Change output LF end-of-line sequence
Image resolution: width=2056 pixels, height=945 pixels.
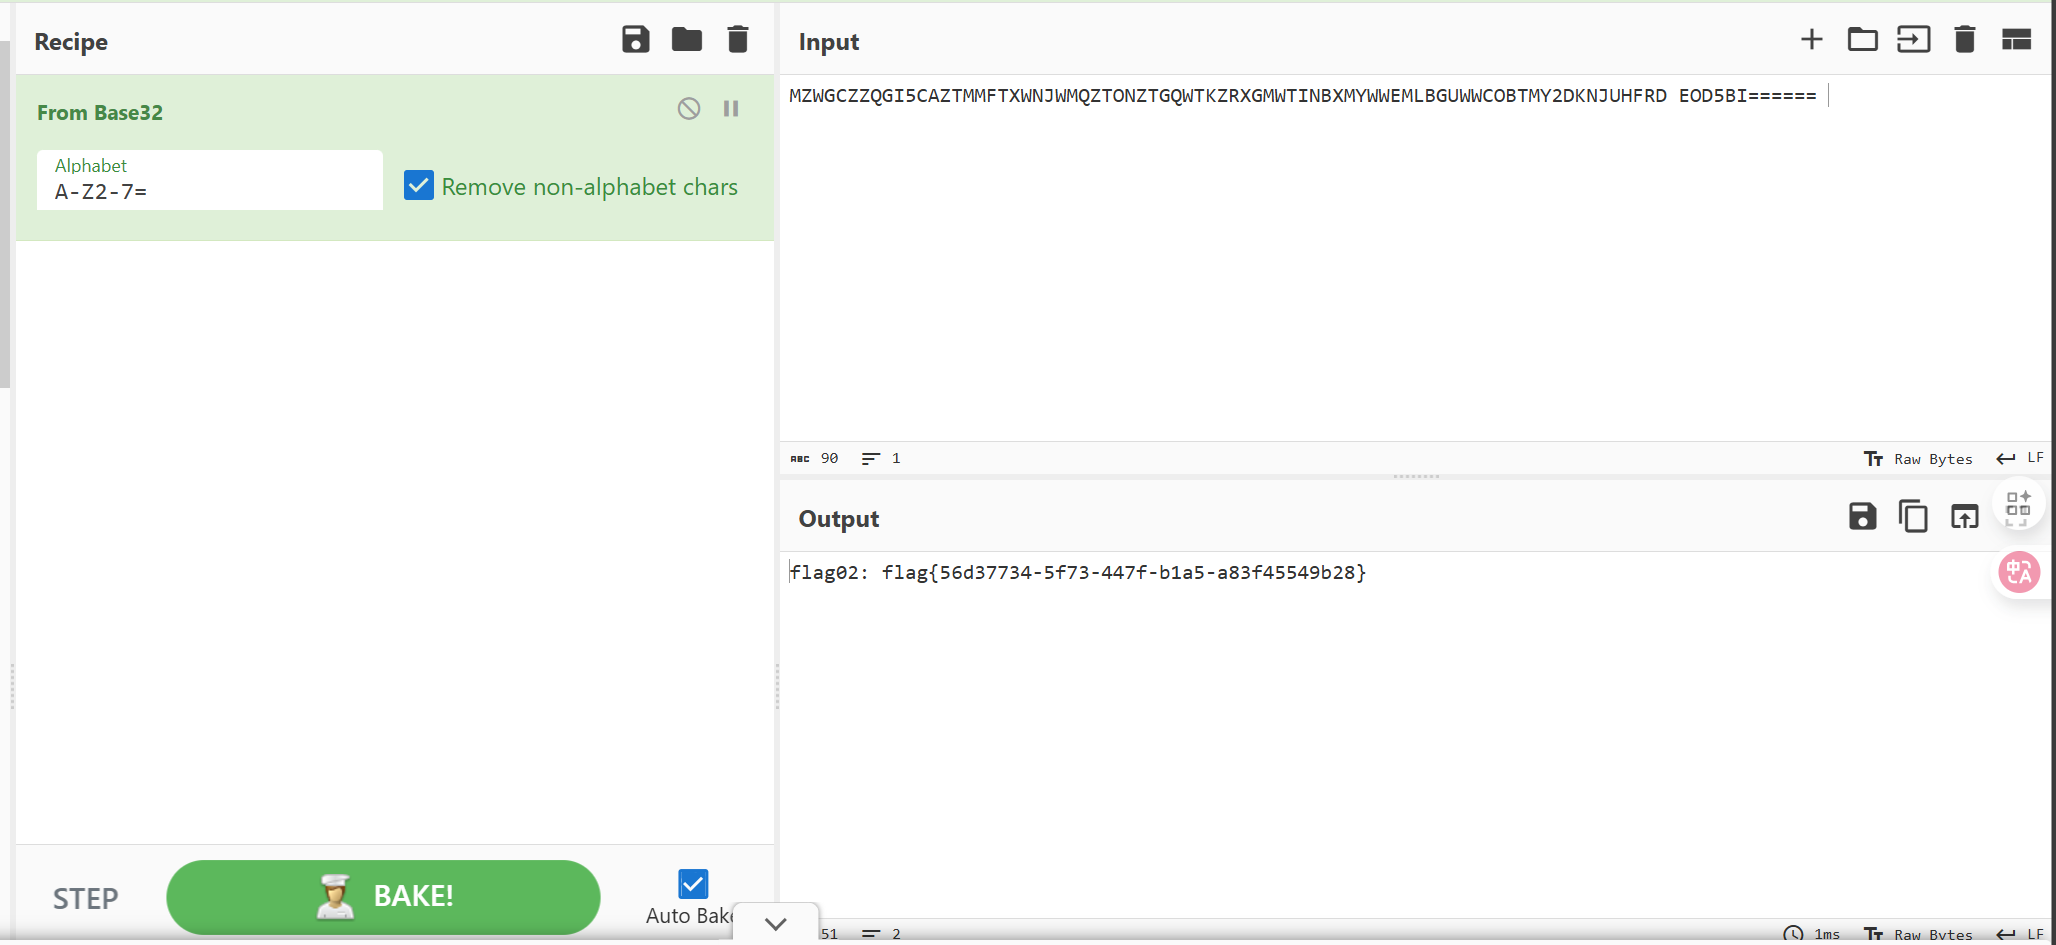[x=2020, y=934]
